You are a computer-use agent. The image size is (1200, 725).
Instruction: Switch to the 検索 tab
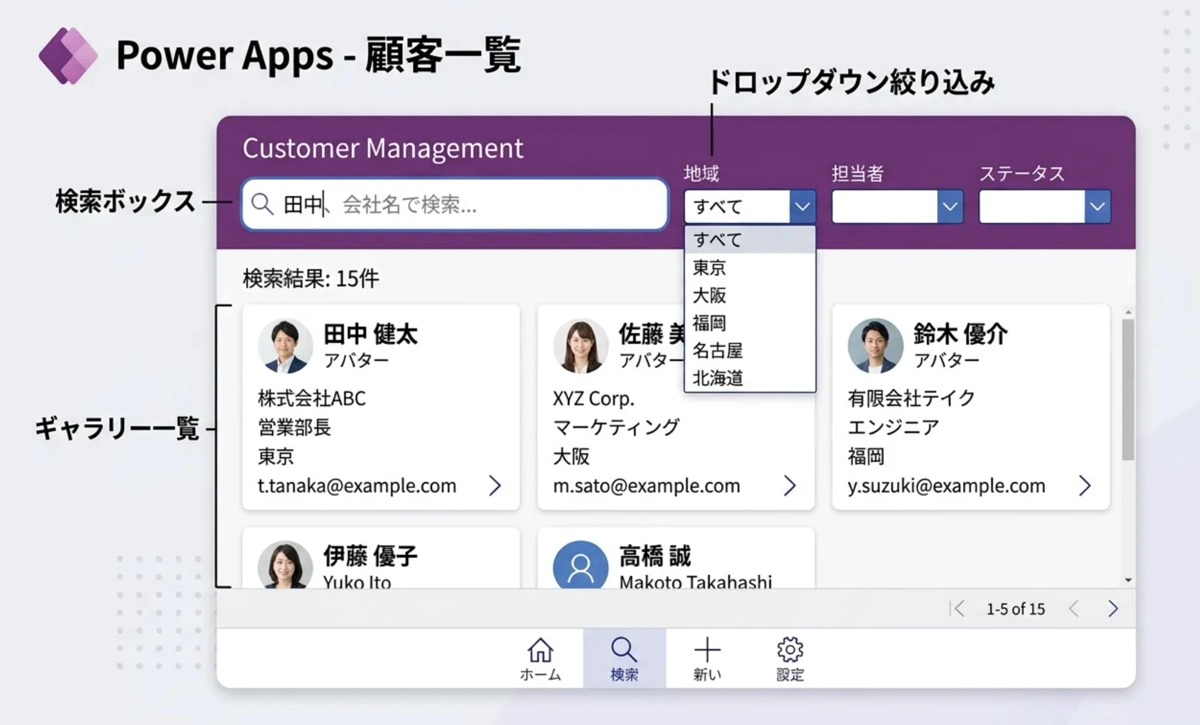pos(624,658)
